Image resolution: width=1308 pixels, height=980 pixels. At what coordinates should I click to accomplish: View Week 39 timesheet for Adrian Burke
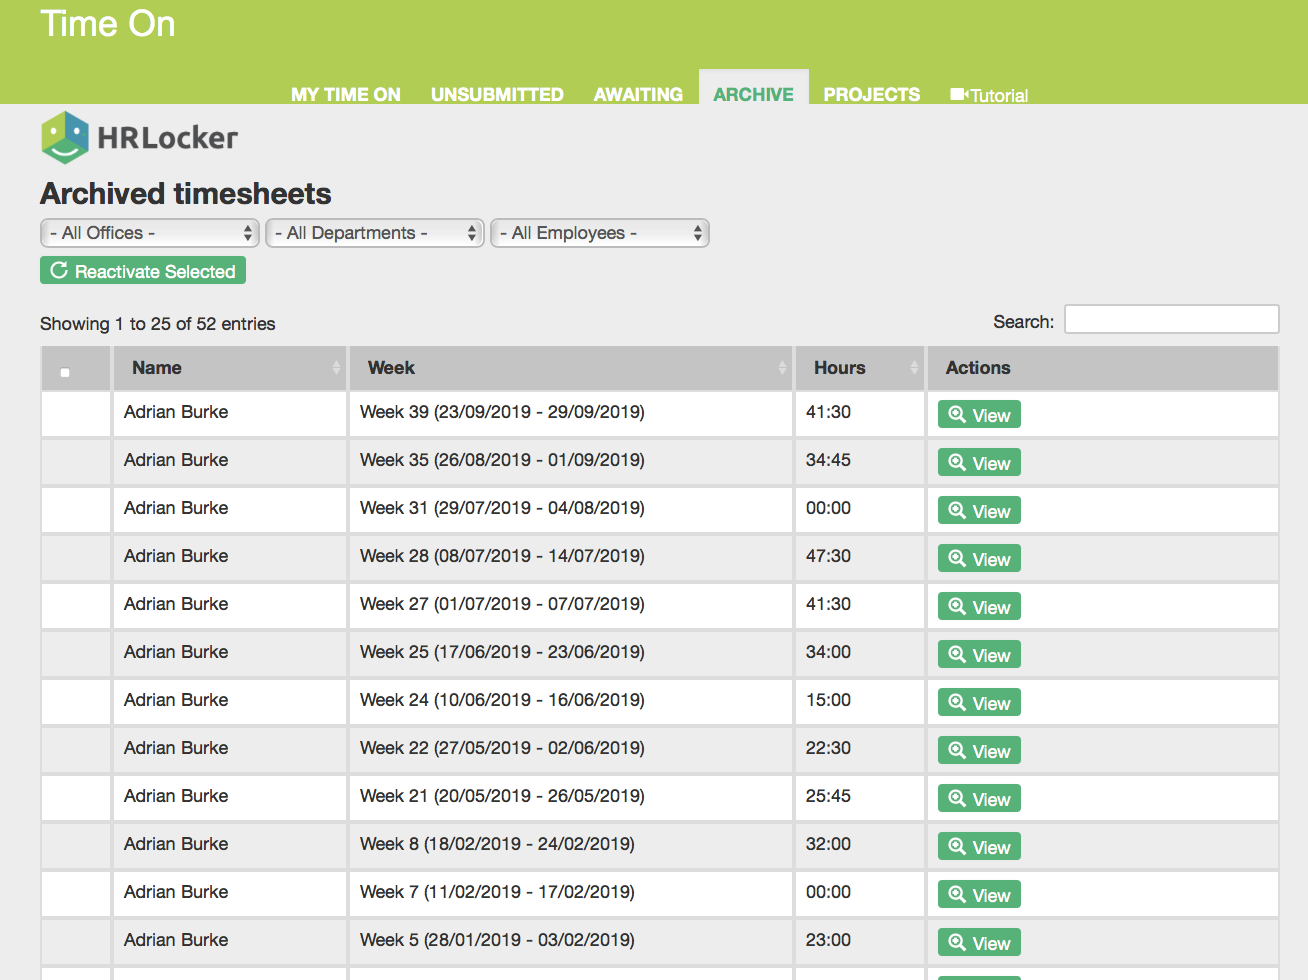pyautogui.click(x=979, y=415)
